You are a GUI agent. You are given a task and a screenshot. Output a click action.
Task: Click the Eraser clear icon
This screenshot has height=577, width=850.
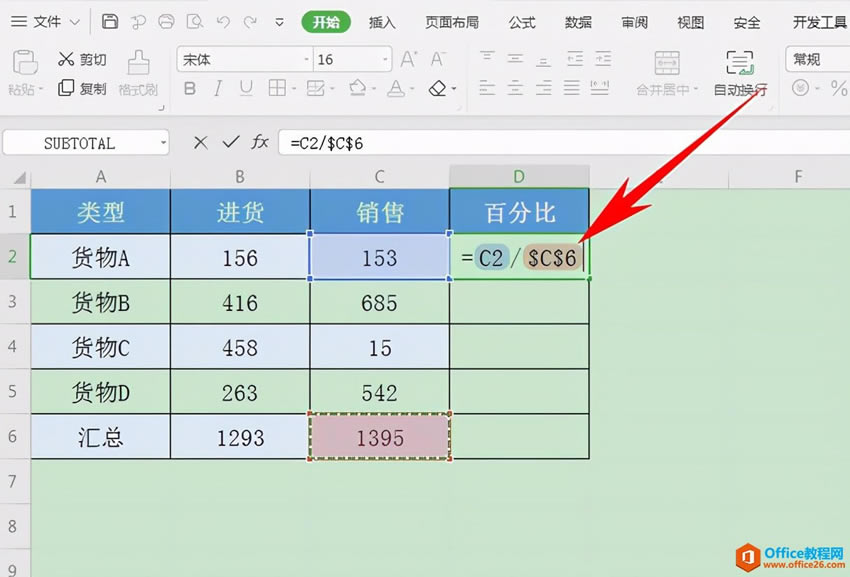437,88
